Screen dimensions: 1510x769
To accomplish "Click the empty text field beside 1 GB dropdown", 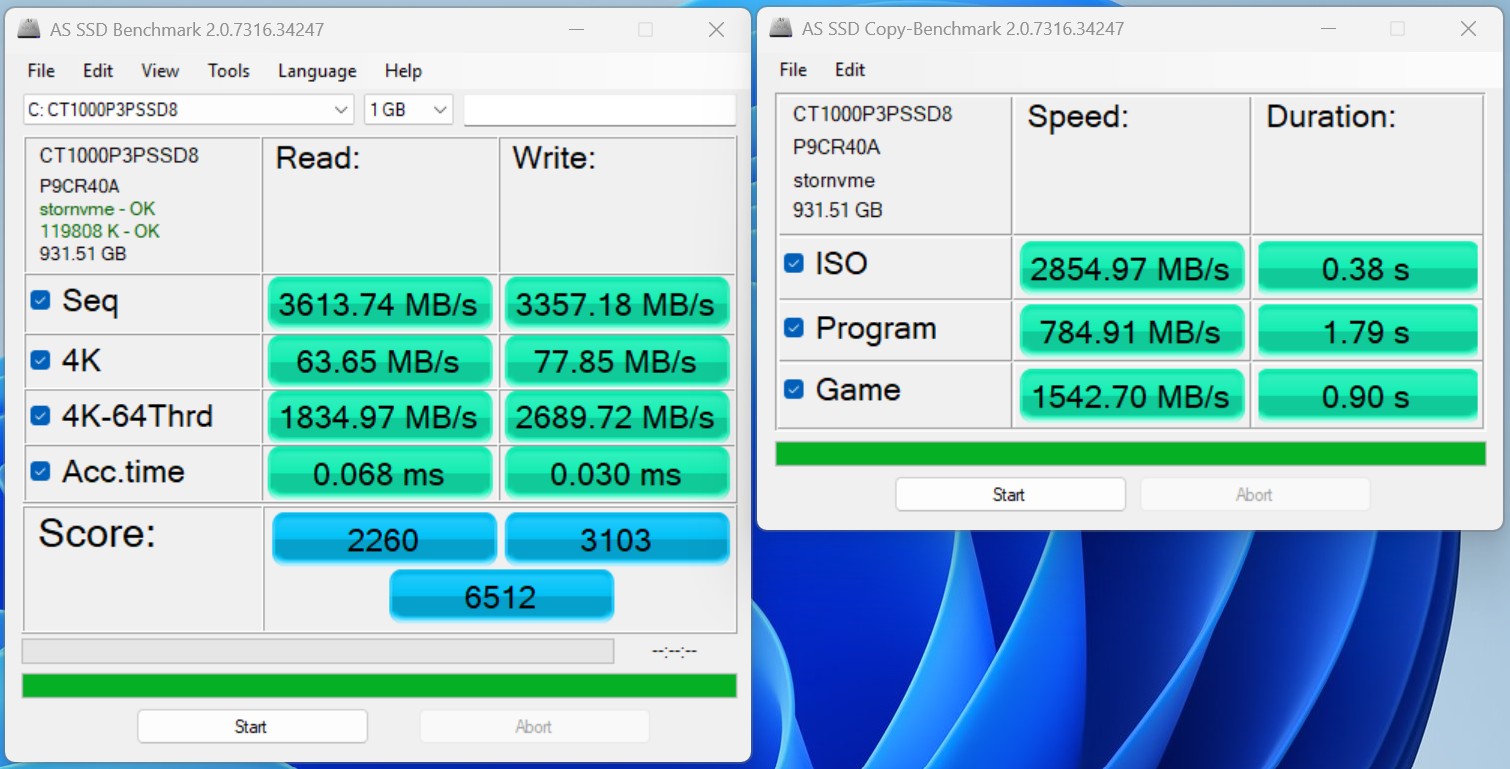I will click(x=599, y=110).
